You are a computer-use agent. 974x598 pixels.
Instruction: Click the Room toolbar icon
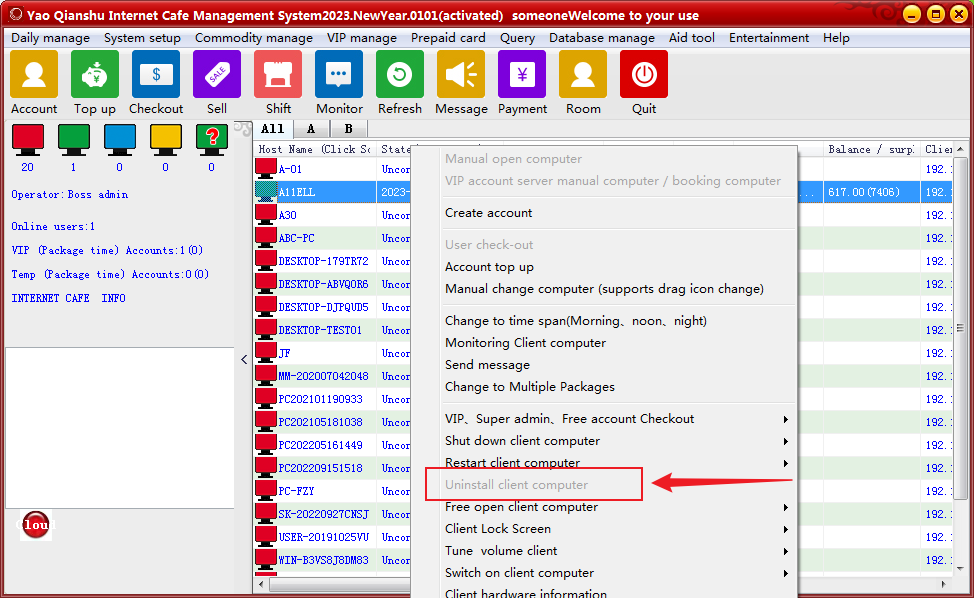583,75
